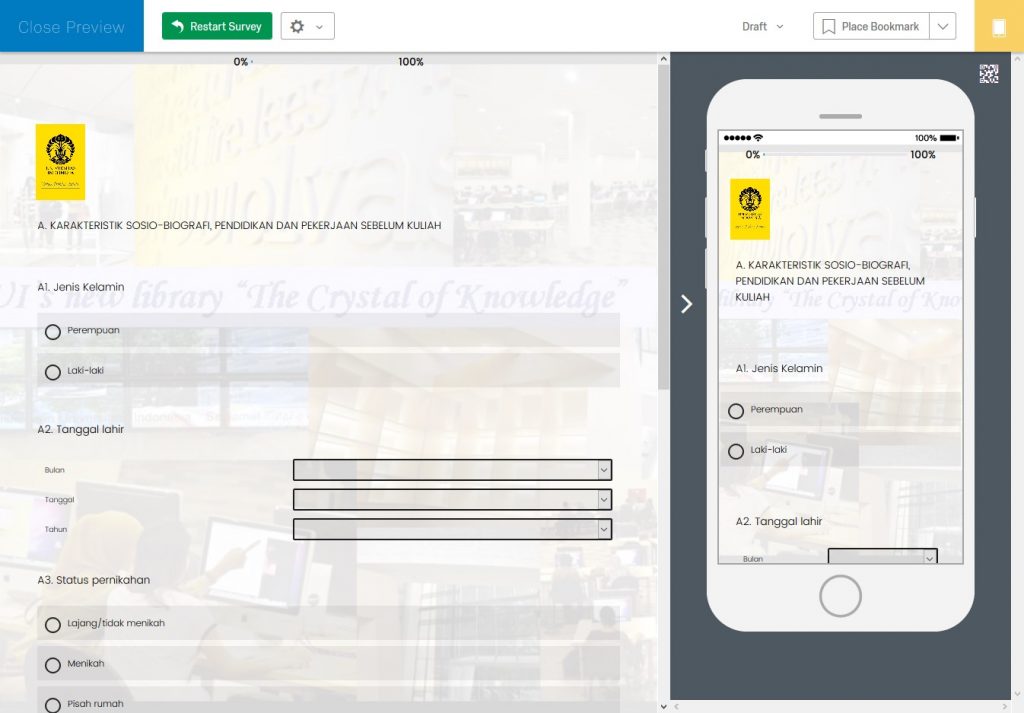
Task: Restart the survey with the green button
Action: coord(217,26)
